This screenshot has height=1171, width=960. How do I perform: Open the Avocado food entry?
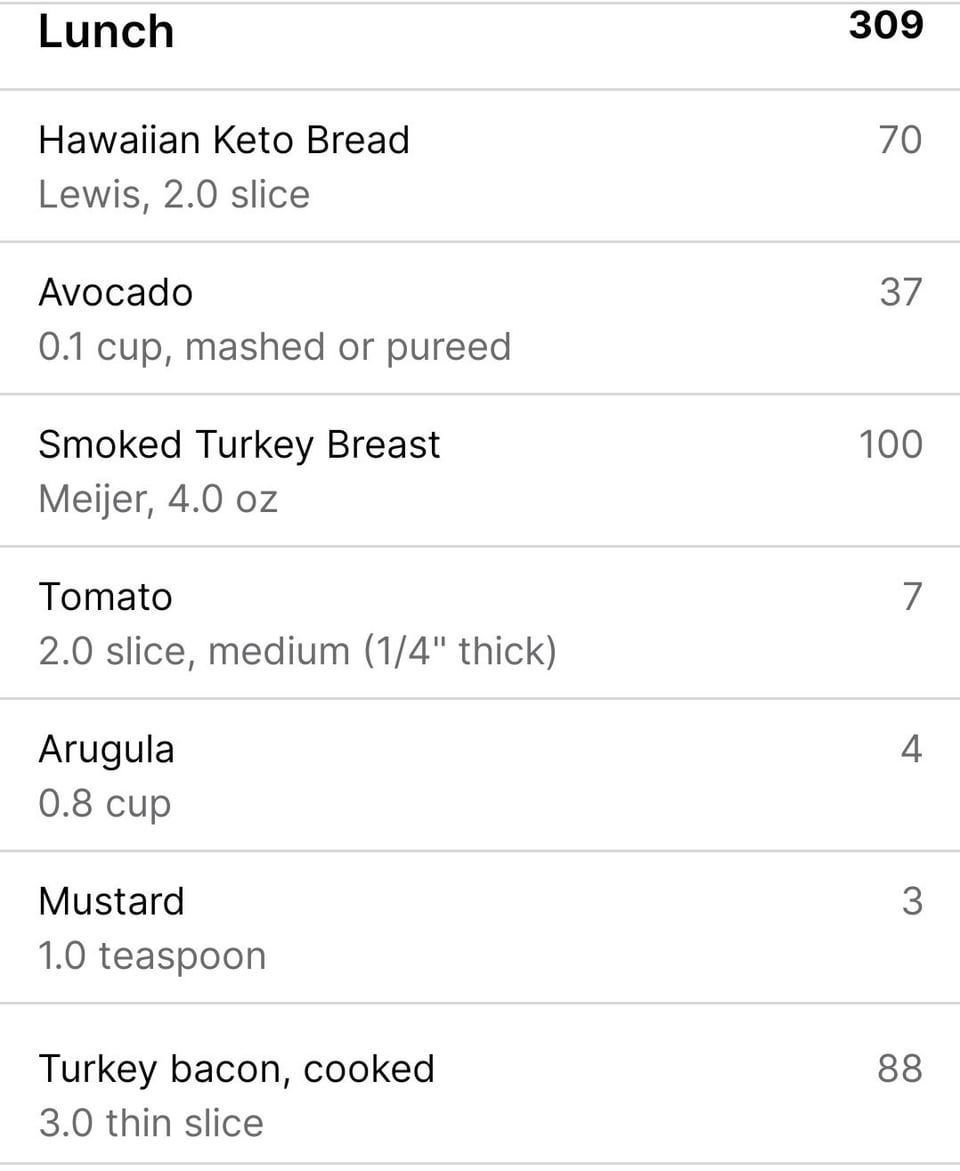[480, 318]
